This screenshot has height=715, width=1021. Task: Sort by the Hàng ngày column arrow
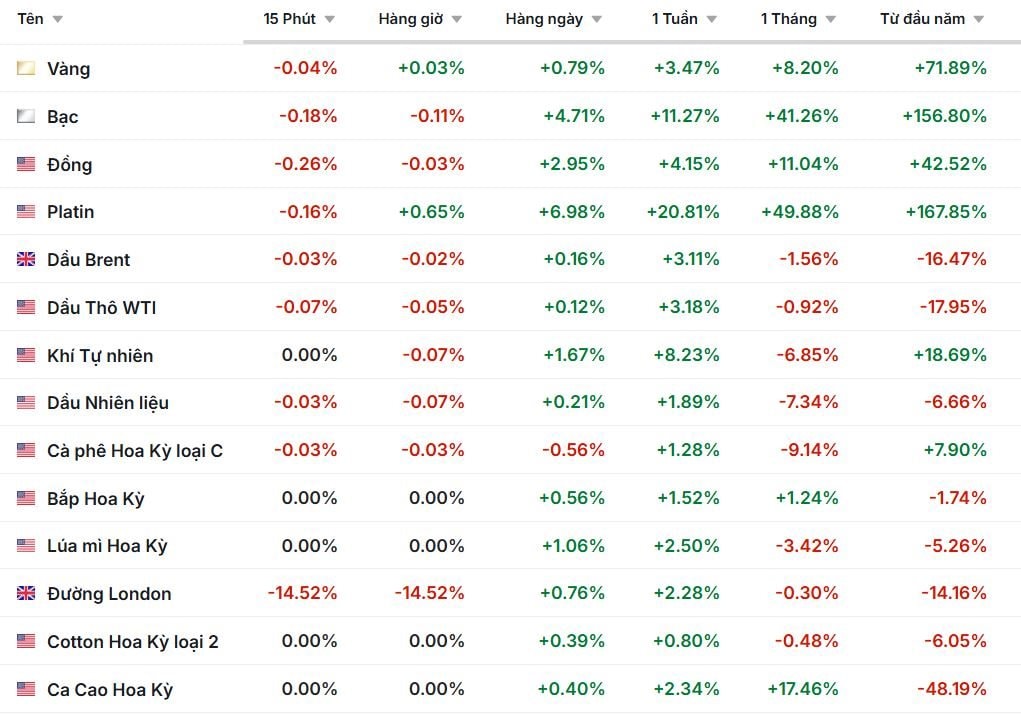coord(597,20)
